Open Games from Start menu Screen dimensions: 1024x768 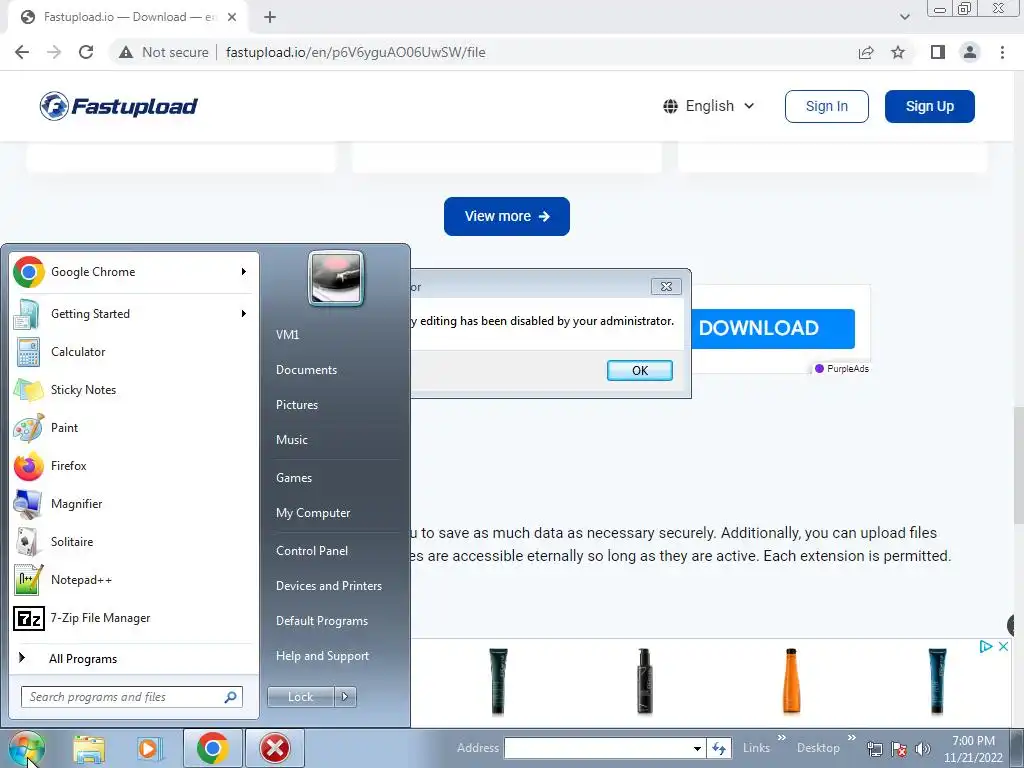pyautogui.click(x=294, y=477)
